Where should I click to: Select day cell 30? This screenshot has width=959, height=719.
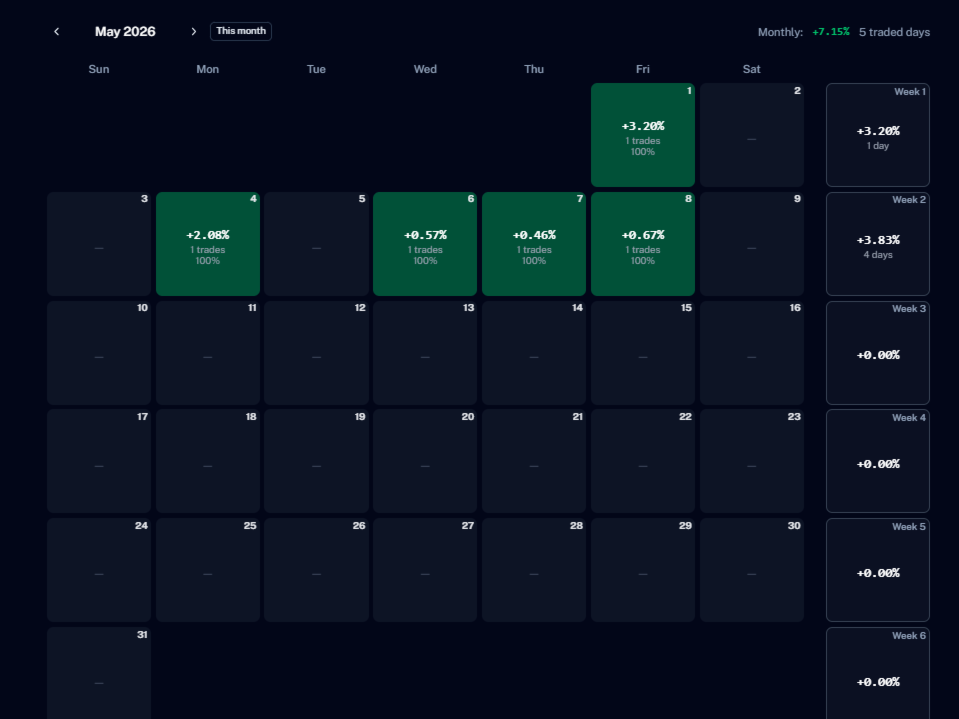pyautogui.click(x=752, y=570)
